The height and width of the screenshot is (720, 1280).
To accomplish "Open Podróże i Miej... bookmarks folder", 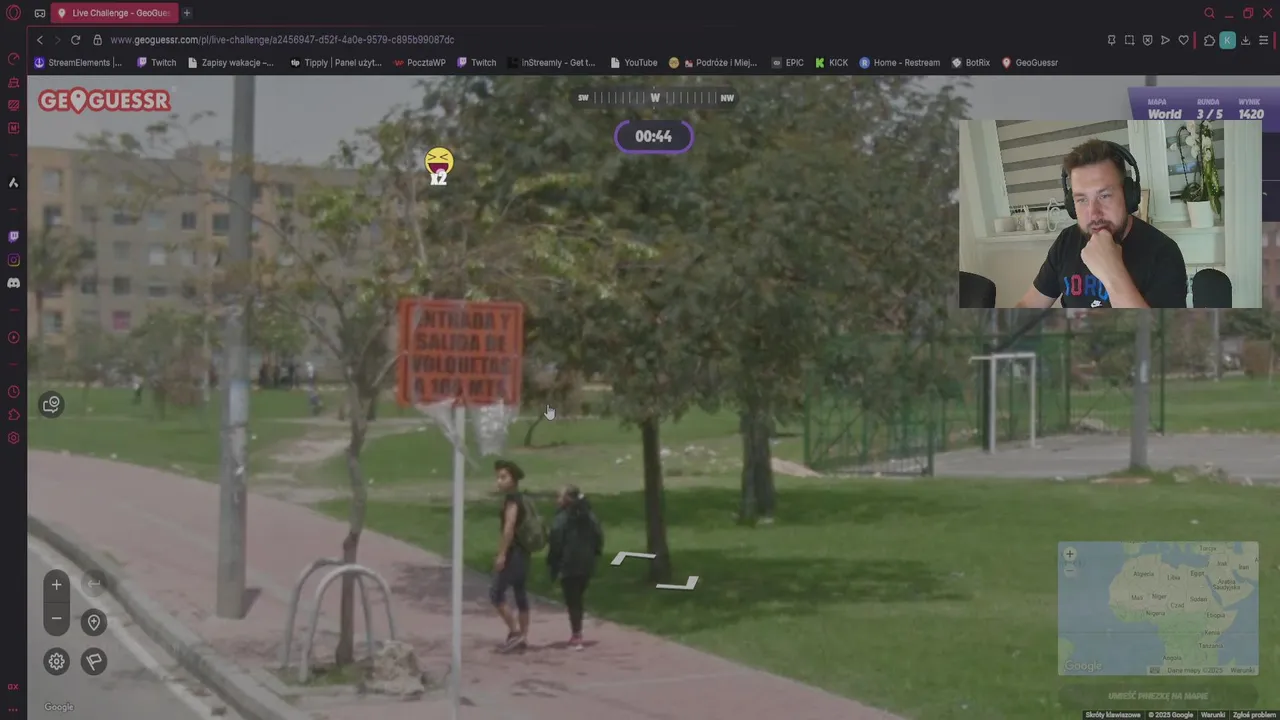I will coord(713,62).
